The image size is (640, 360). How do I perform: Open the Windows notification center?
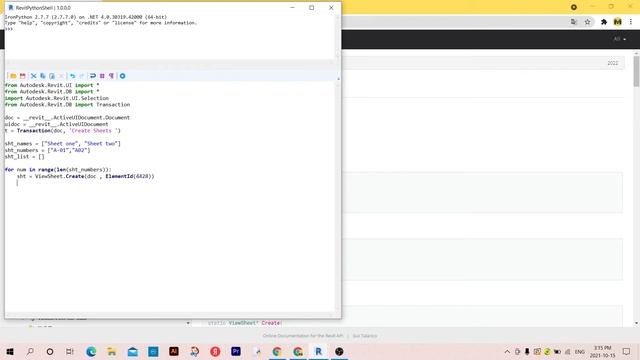(627, 351)
